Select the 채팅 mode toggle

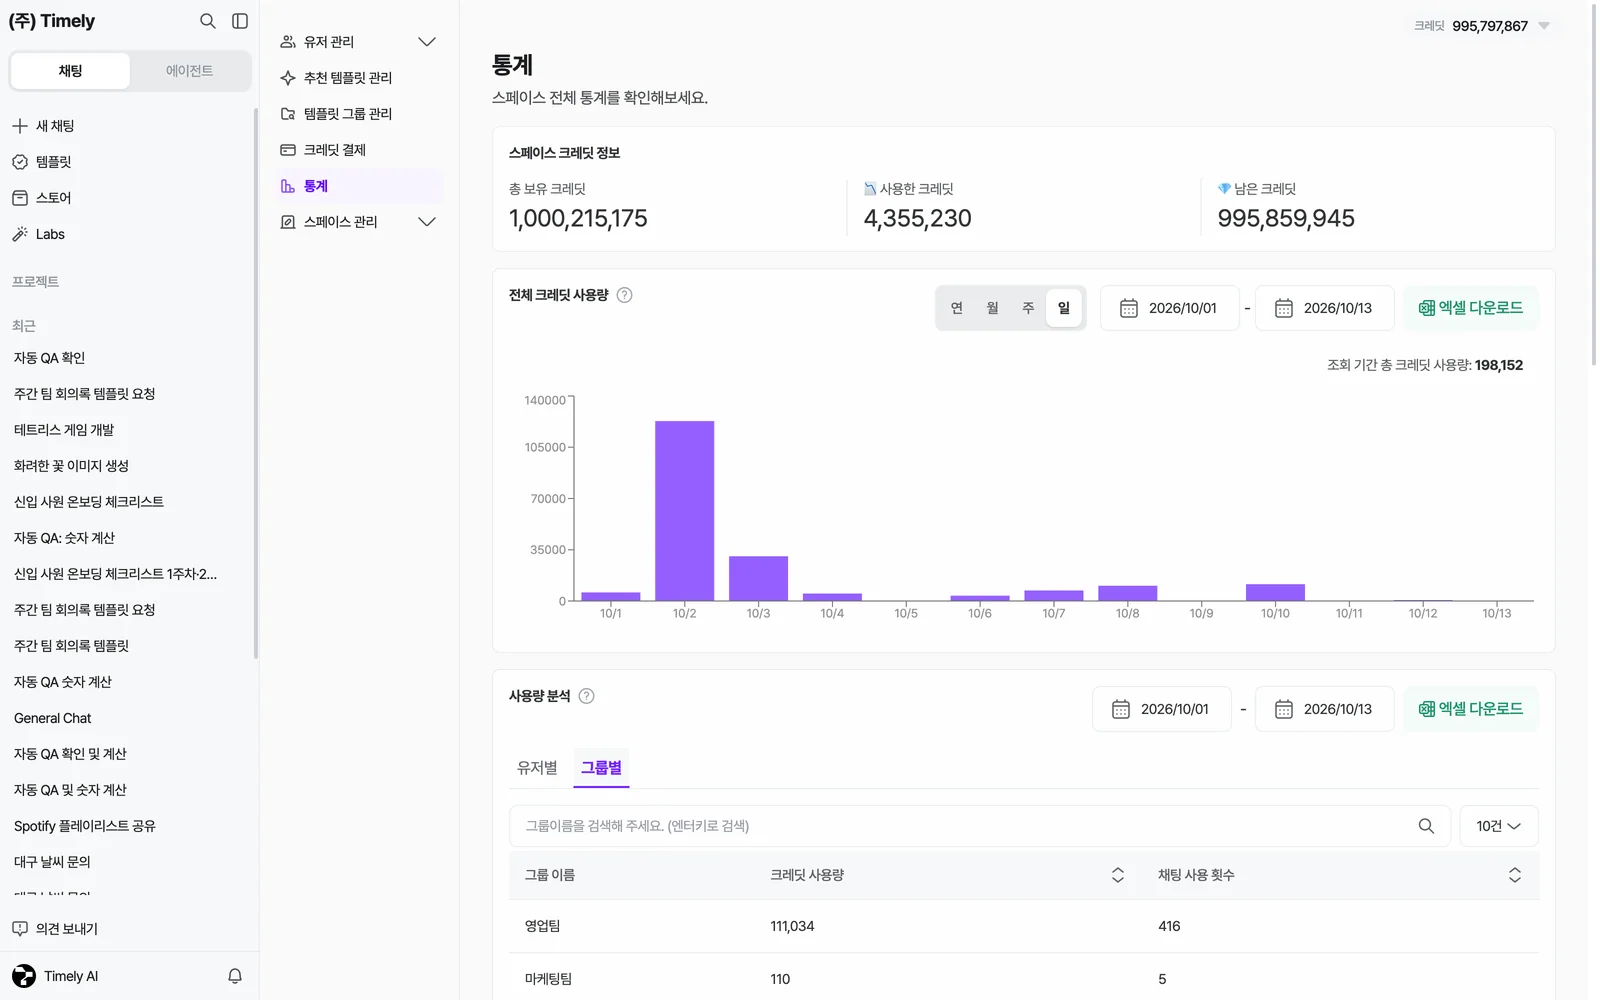pyautogui.click(x=70, y=71)
